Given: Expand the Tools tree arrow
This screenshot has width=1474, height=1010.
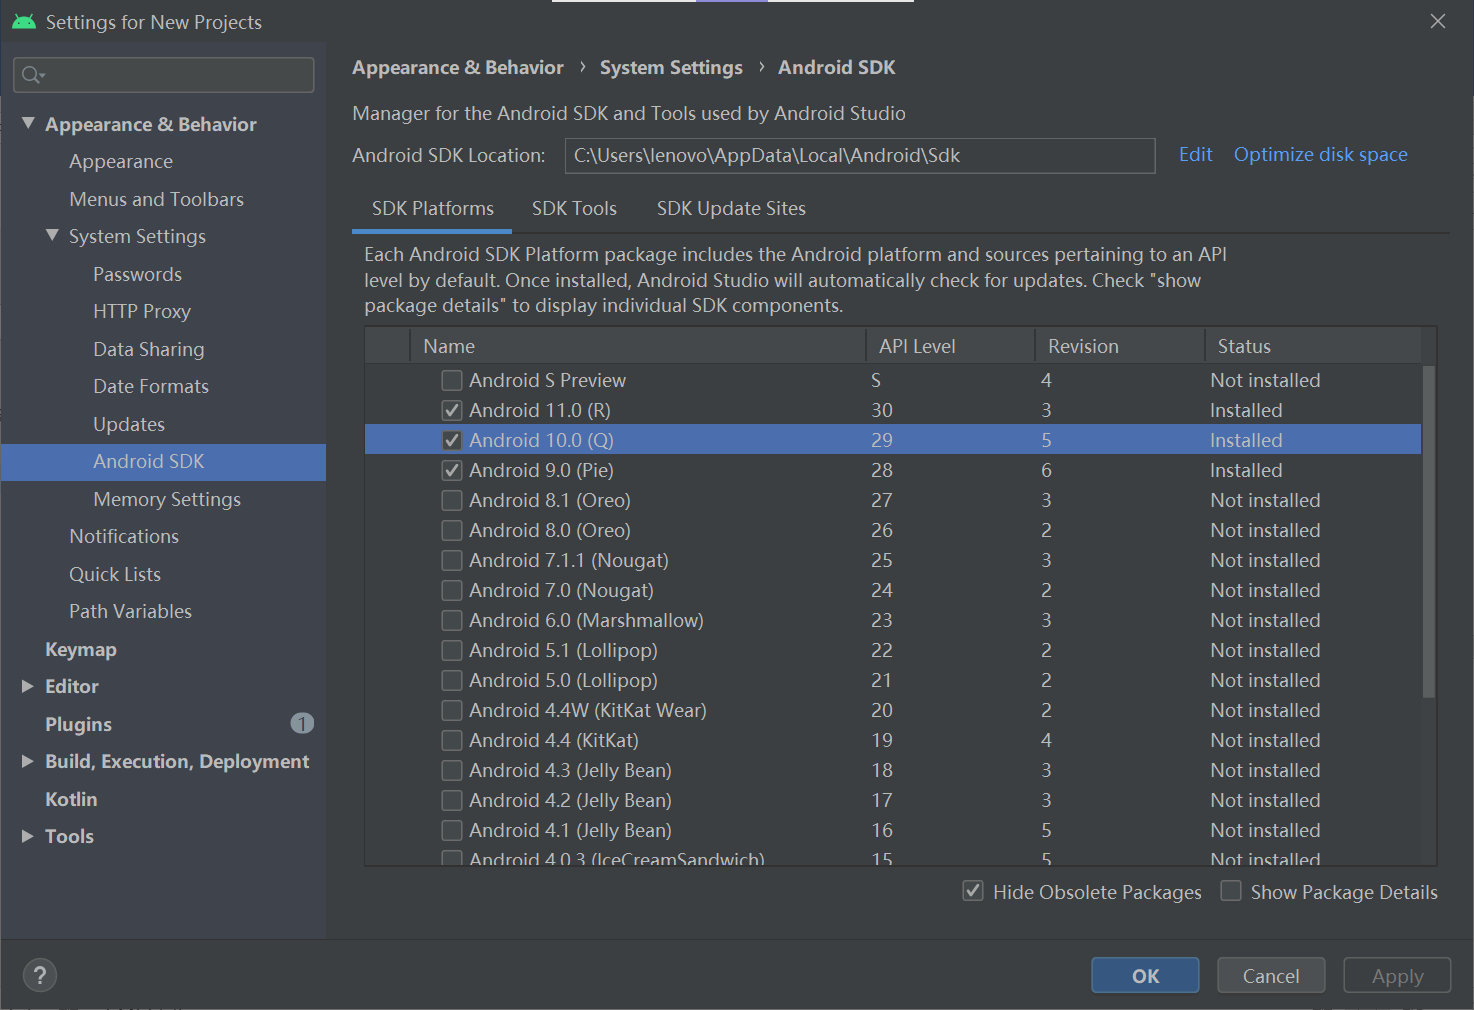Looking at the screenshot, I should tap(28, 836).
